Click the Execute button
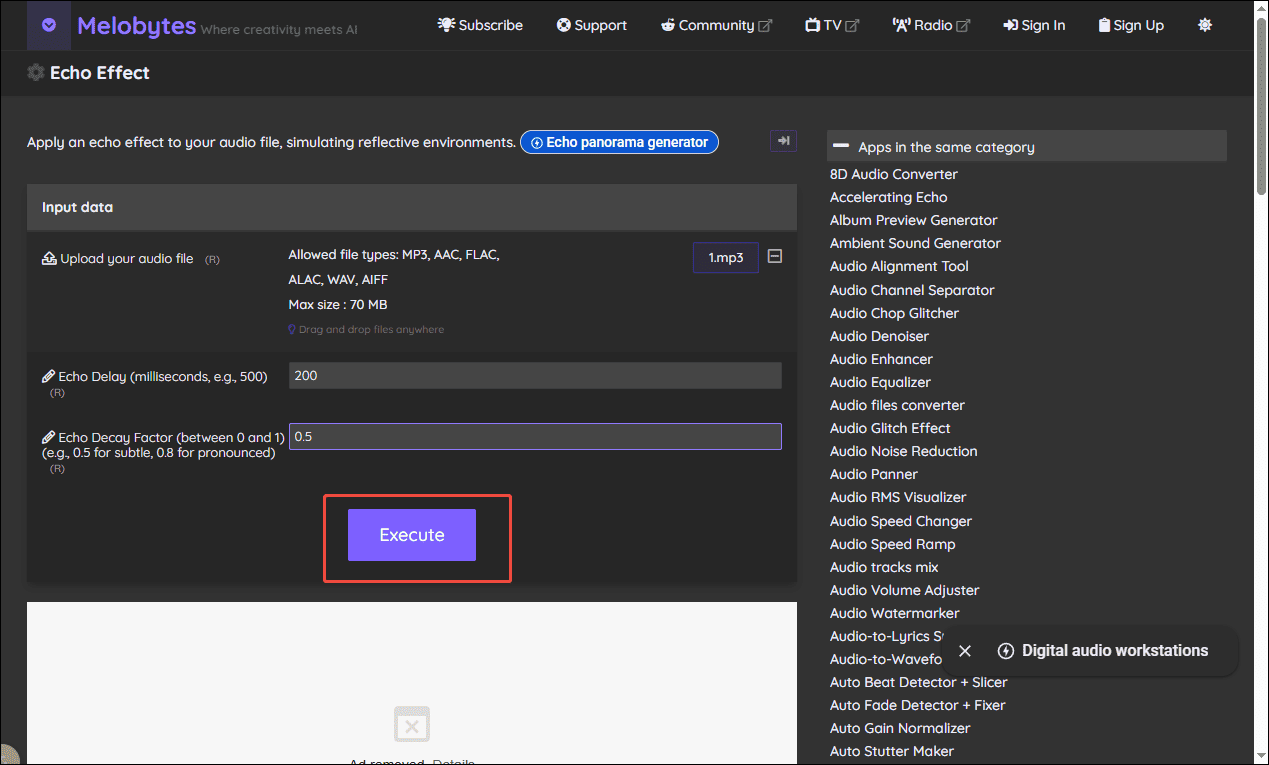The height and width of the screenshot is (765, 1269). tap(411, 535)
